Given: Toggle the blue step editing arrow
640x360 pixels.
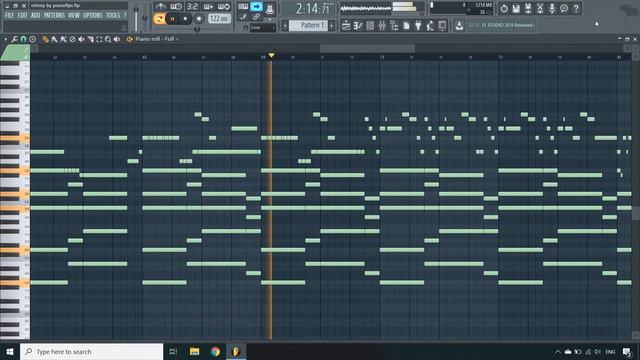Looking at the screenshot, I should (x=256, y=7).
